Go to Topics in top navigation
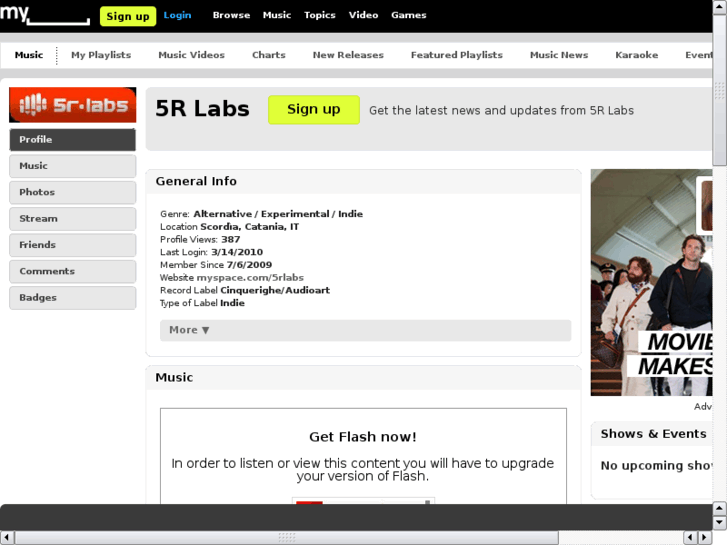The height and width of the screenshot is (545, 727). click(x=319, y=15)
